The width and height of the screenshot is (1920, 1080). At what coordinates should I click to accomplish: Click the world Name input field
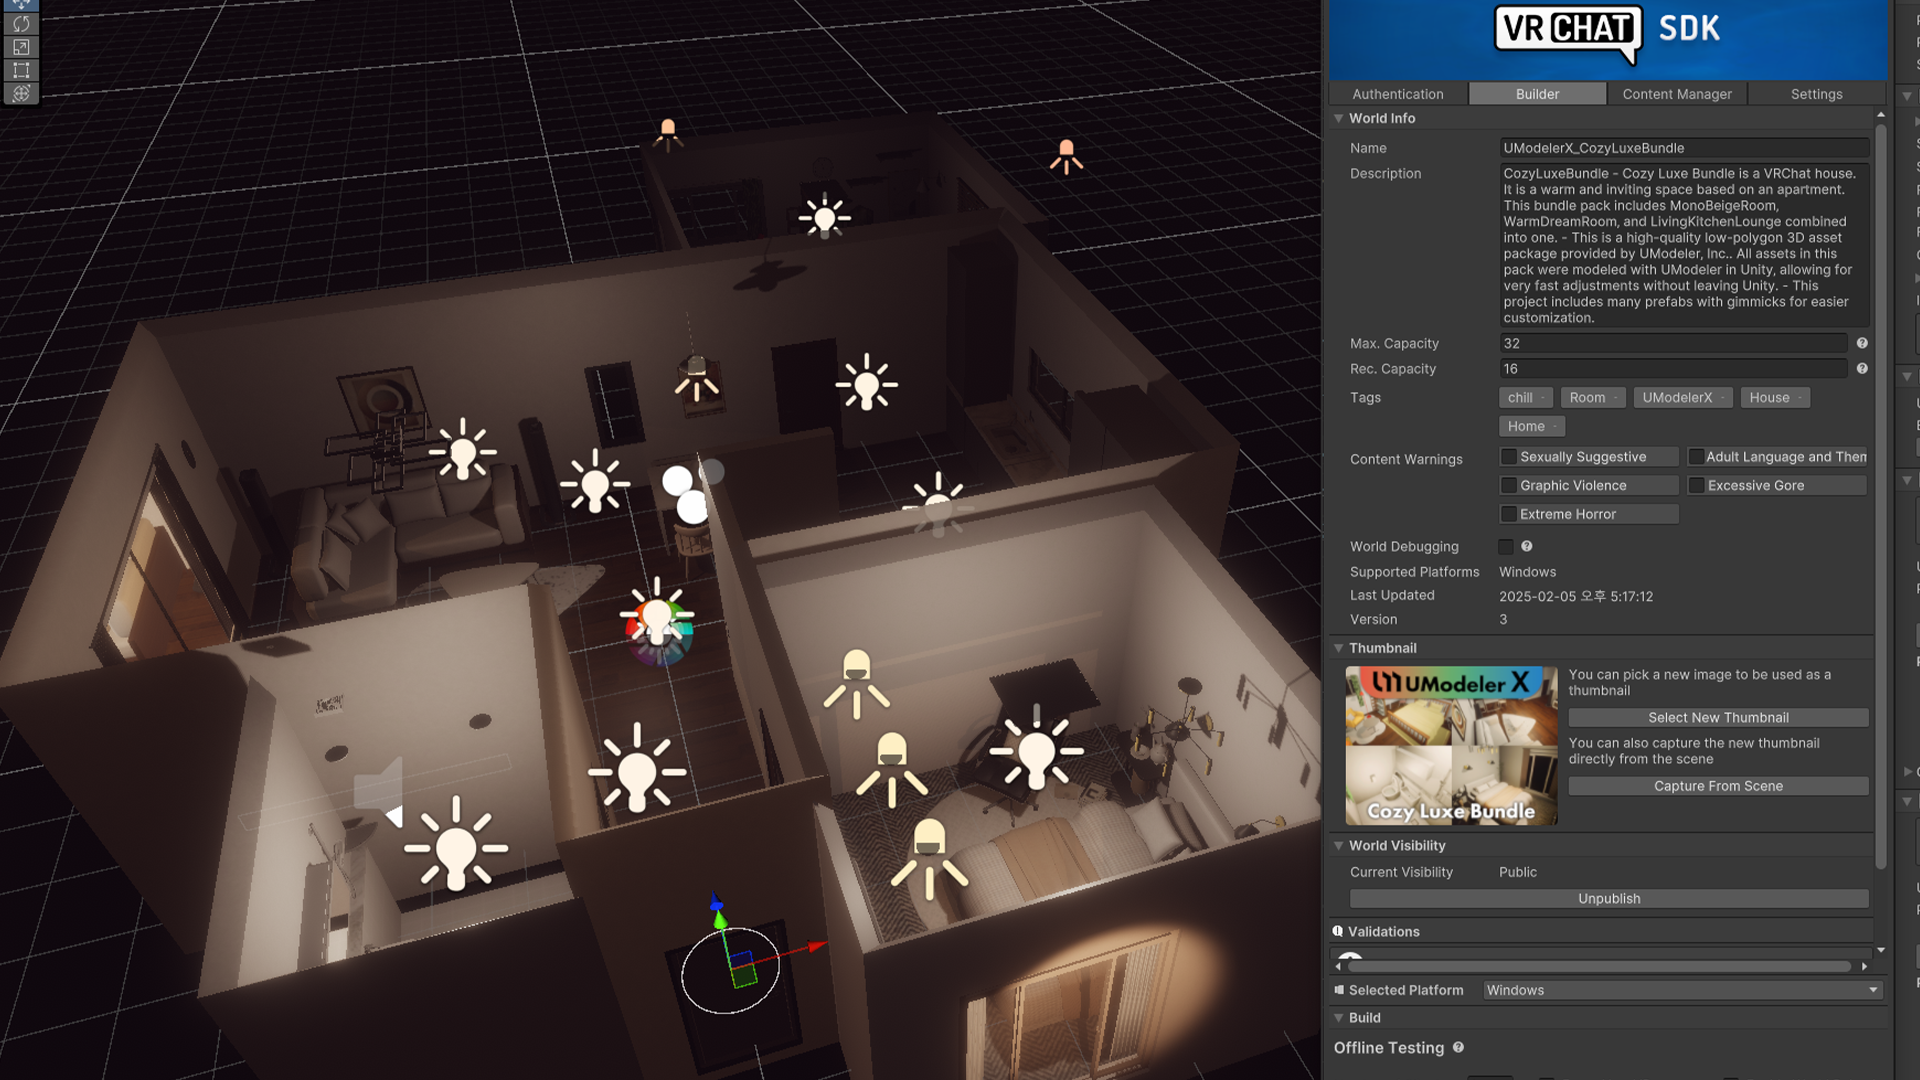[x=1683, y=148]
